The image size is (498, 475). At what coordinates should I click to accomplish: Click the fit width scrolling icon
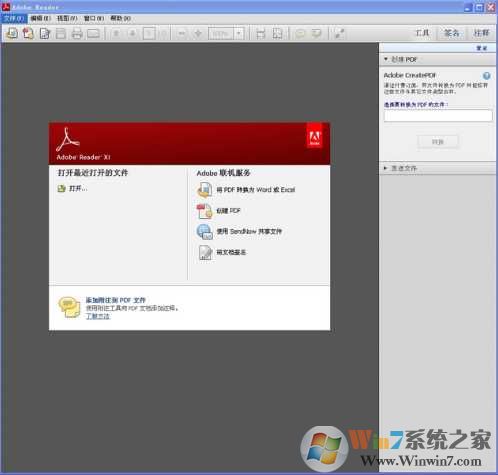coord(261,33)
